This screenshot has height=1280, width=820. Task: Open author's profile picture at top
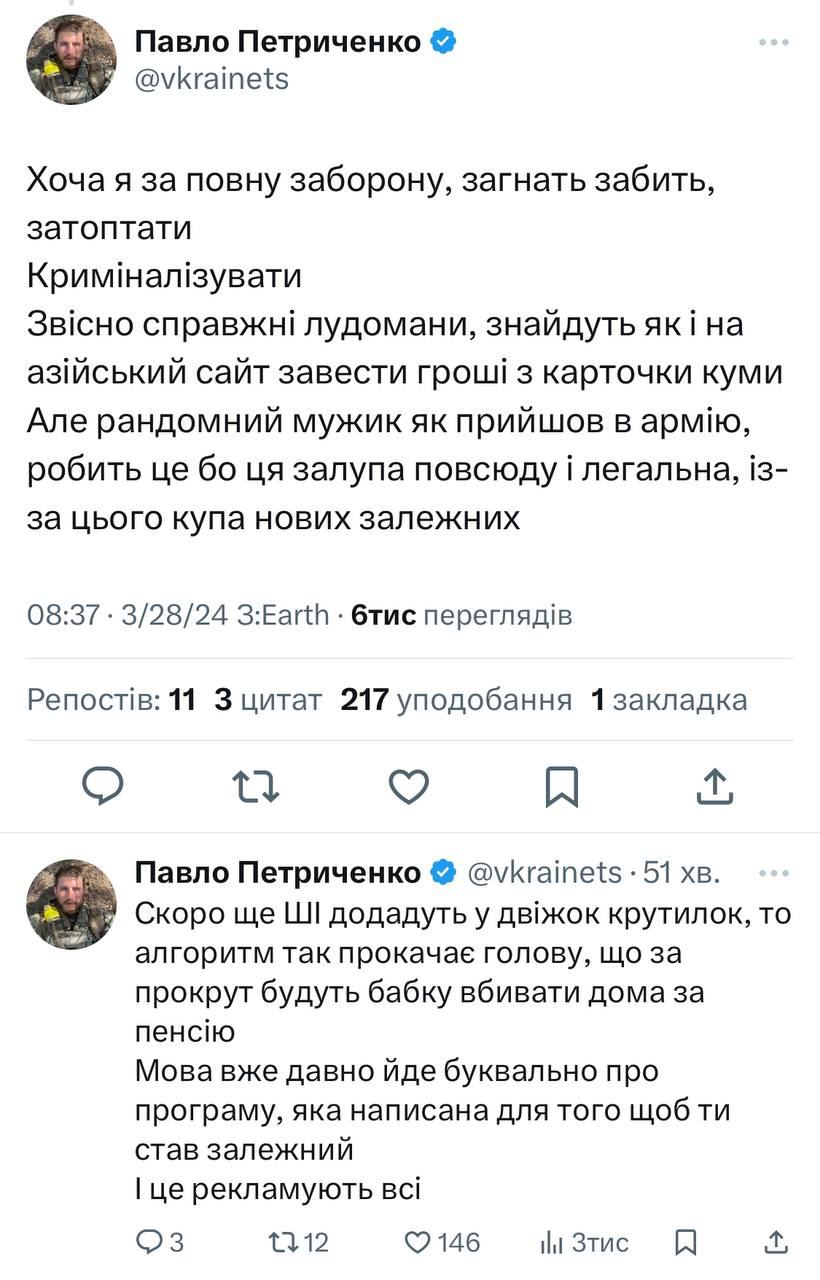71,60
